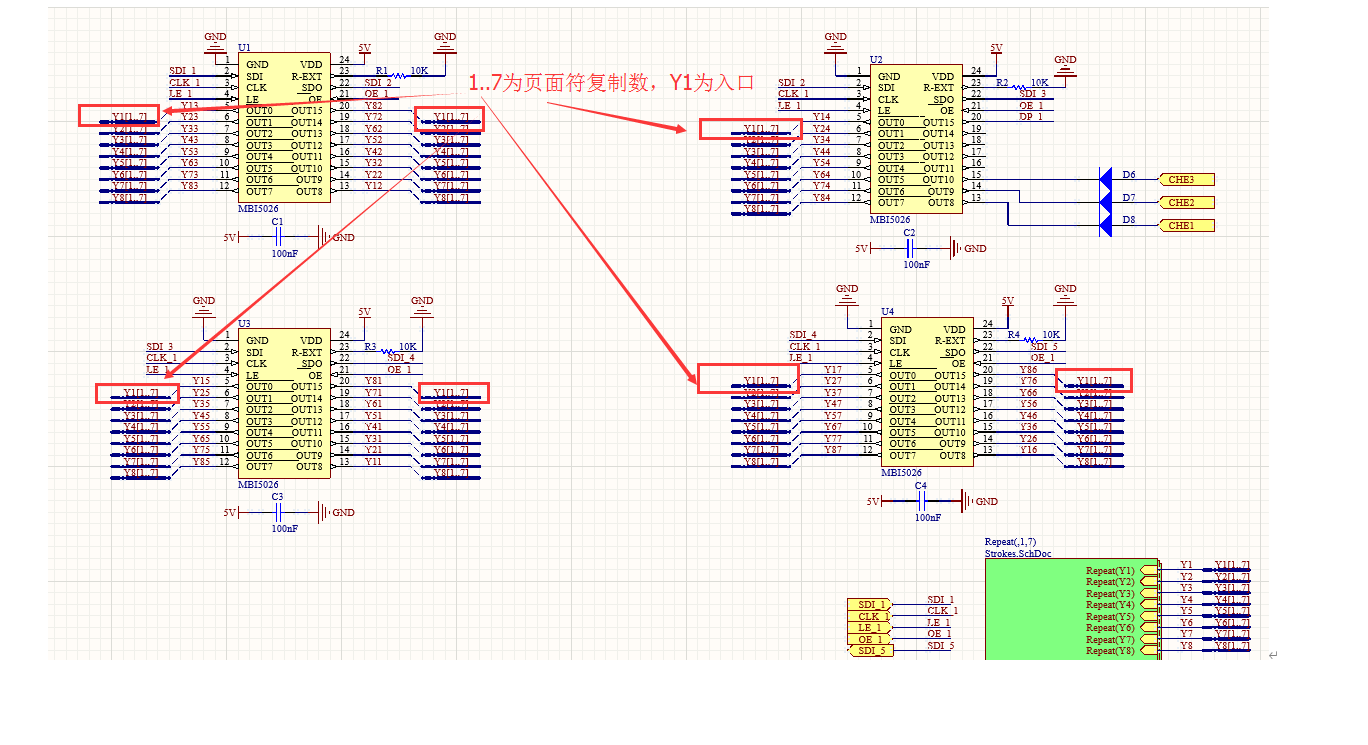This screenshot has width=1368, height=745.
Task: Click the Repeat(Y3) sheet entry
Action: pos(1120,593)
